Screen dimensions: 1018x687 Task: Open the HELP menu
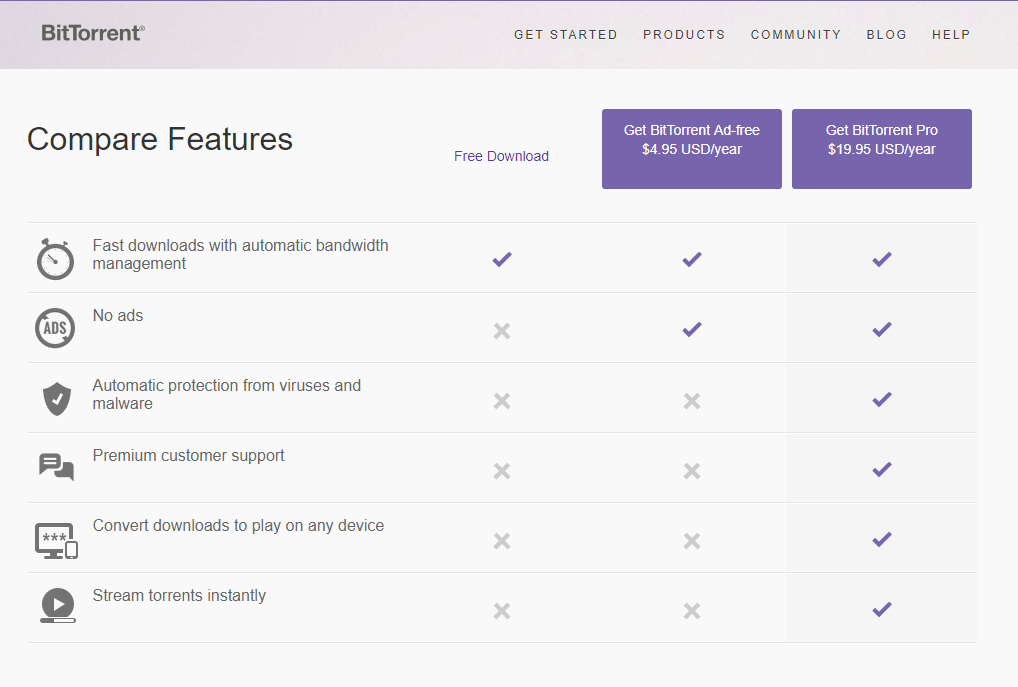tap(950, 35)
